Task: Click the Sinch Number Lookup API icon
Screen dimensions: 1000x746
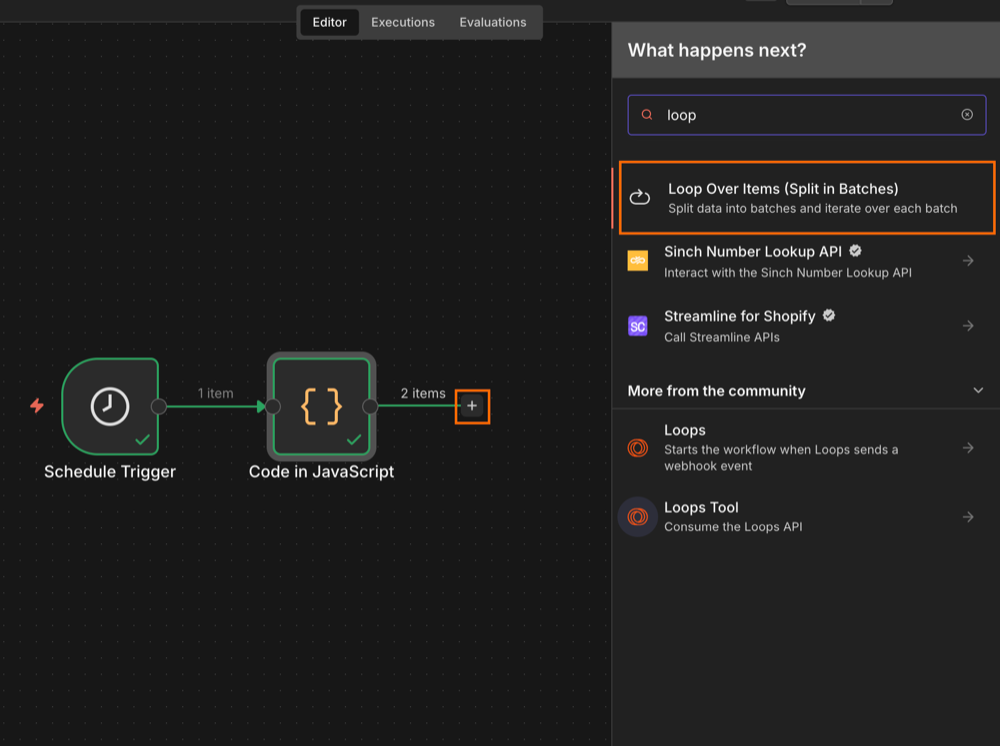Action: pos(638,260)
